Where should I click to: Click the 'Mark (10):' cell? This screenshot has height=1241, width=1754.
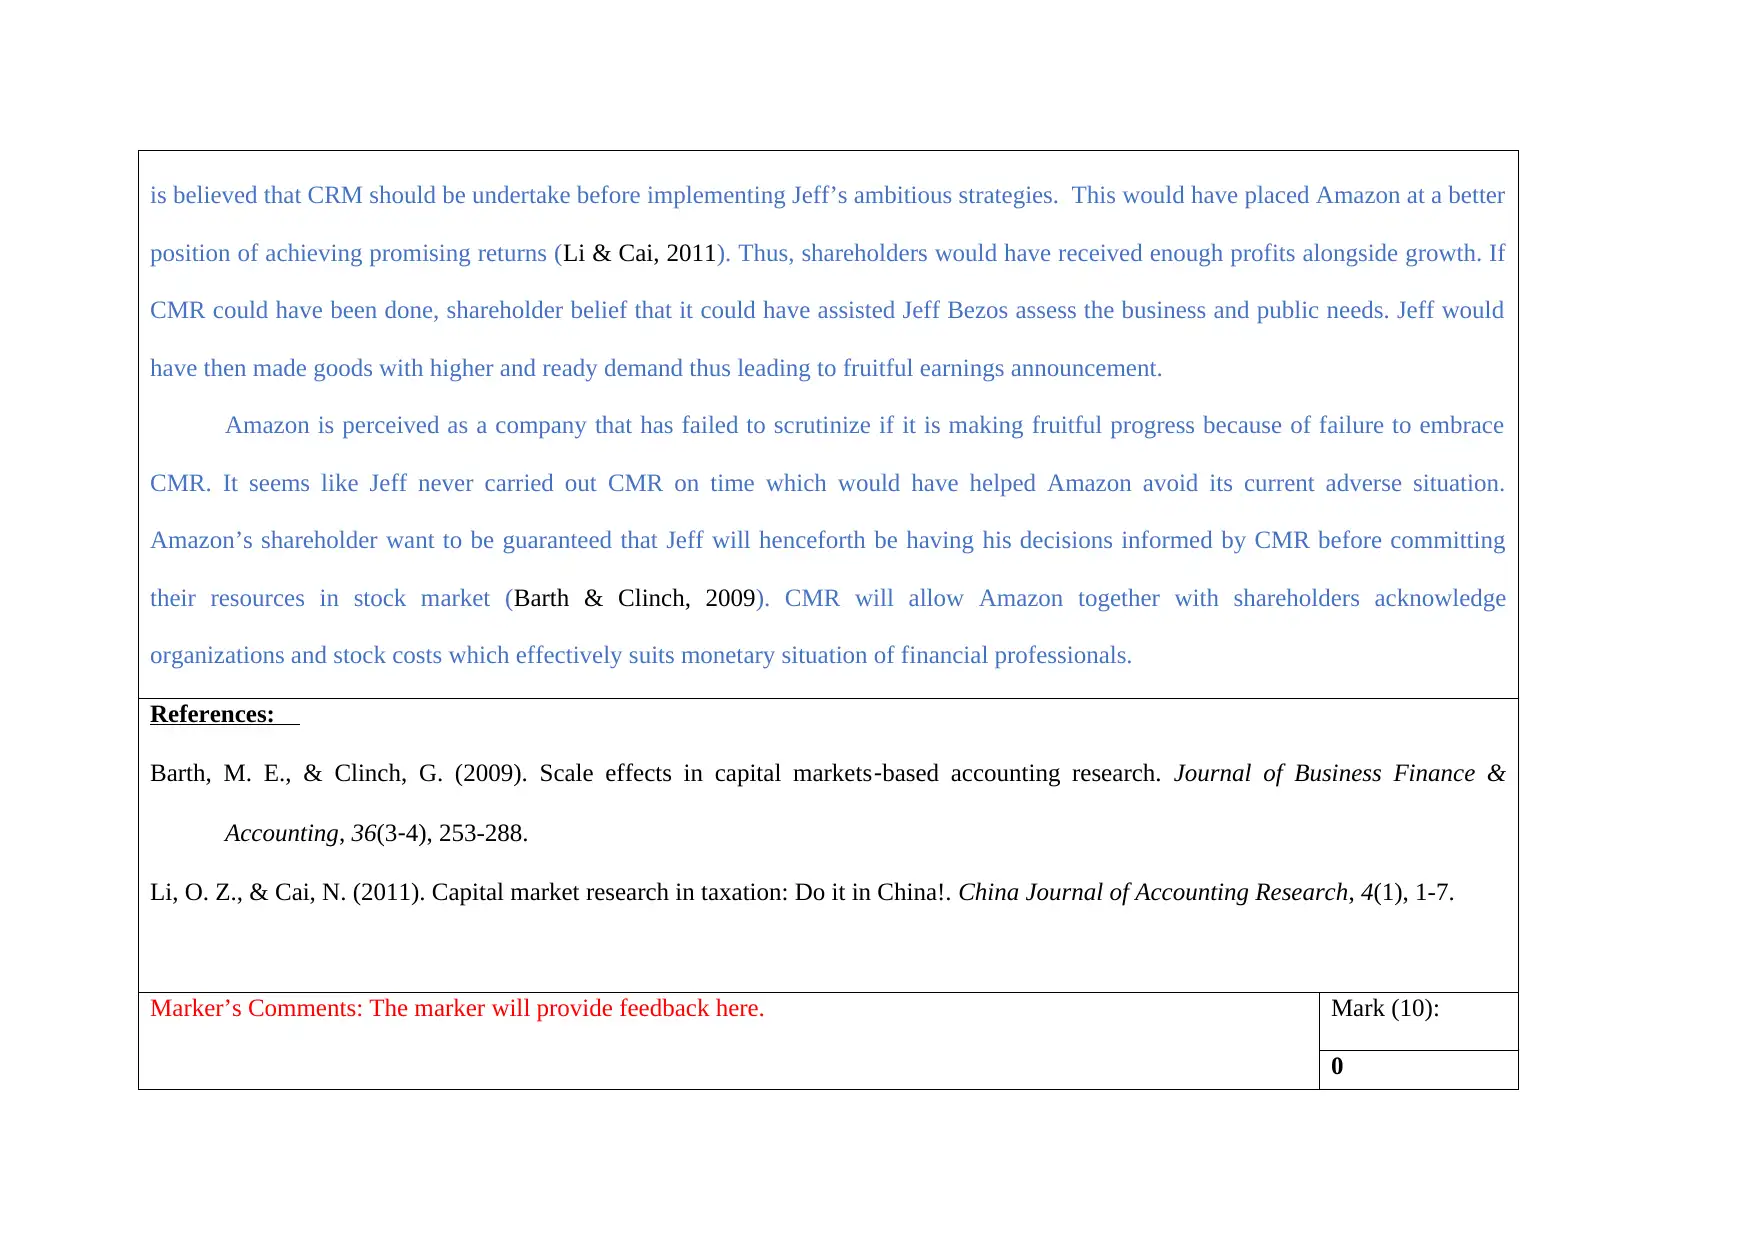click(1418, 1021)
